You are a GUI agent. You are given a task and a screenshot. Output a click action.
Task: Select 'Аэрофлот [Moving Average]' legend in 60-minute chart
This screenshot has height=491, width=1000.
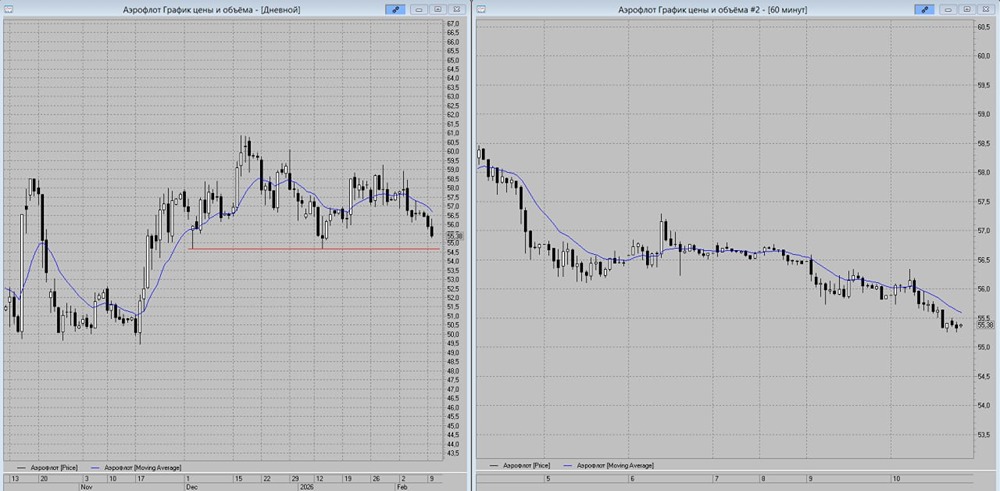615,465
